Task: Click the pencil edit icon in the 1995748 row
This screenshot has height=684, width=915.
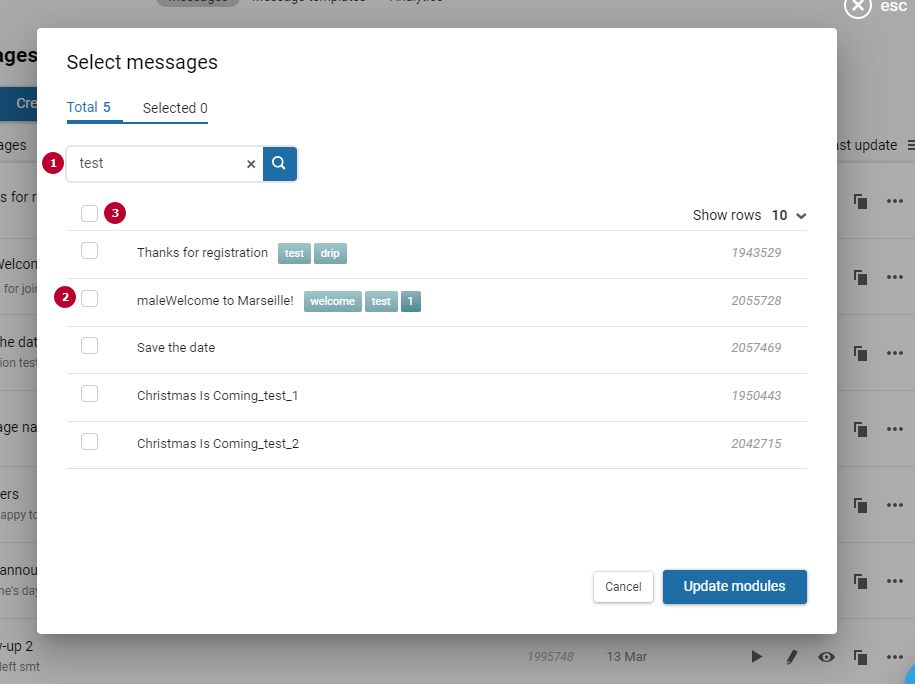Action: (x=791, y=657)
